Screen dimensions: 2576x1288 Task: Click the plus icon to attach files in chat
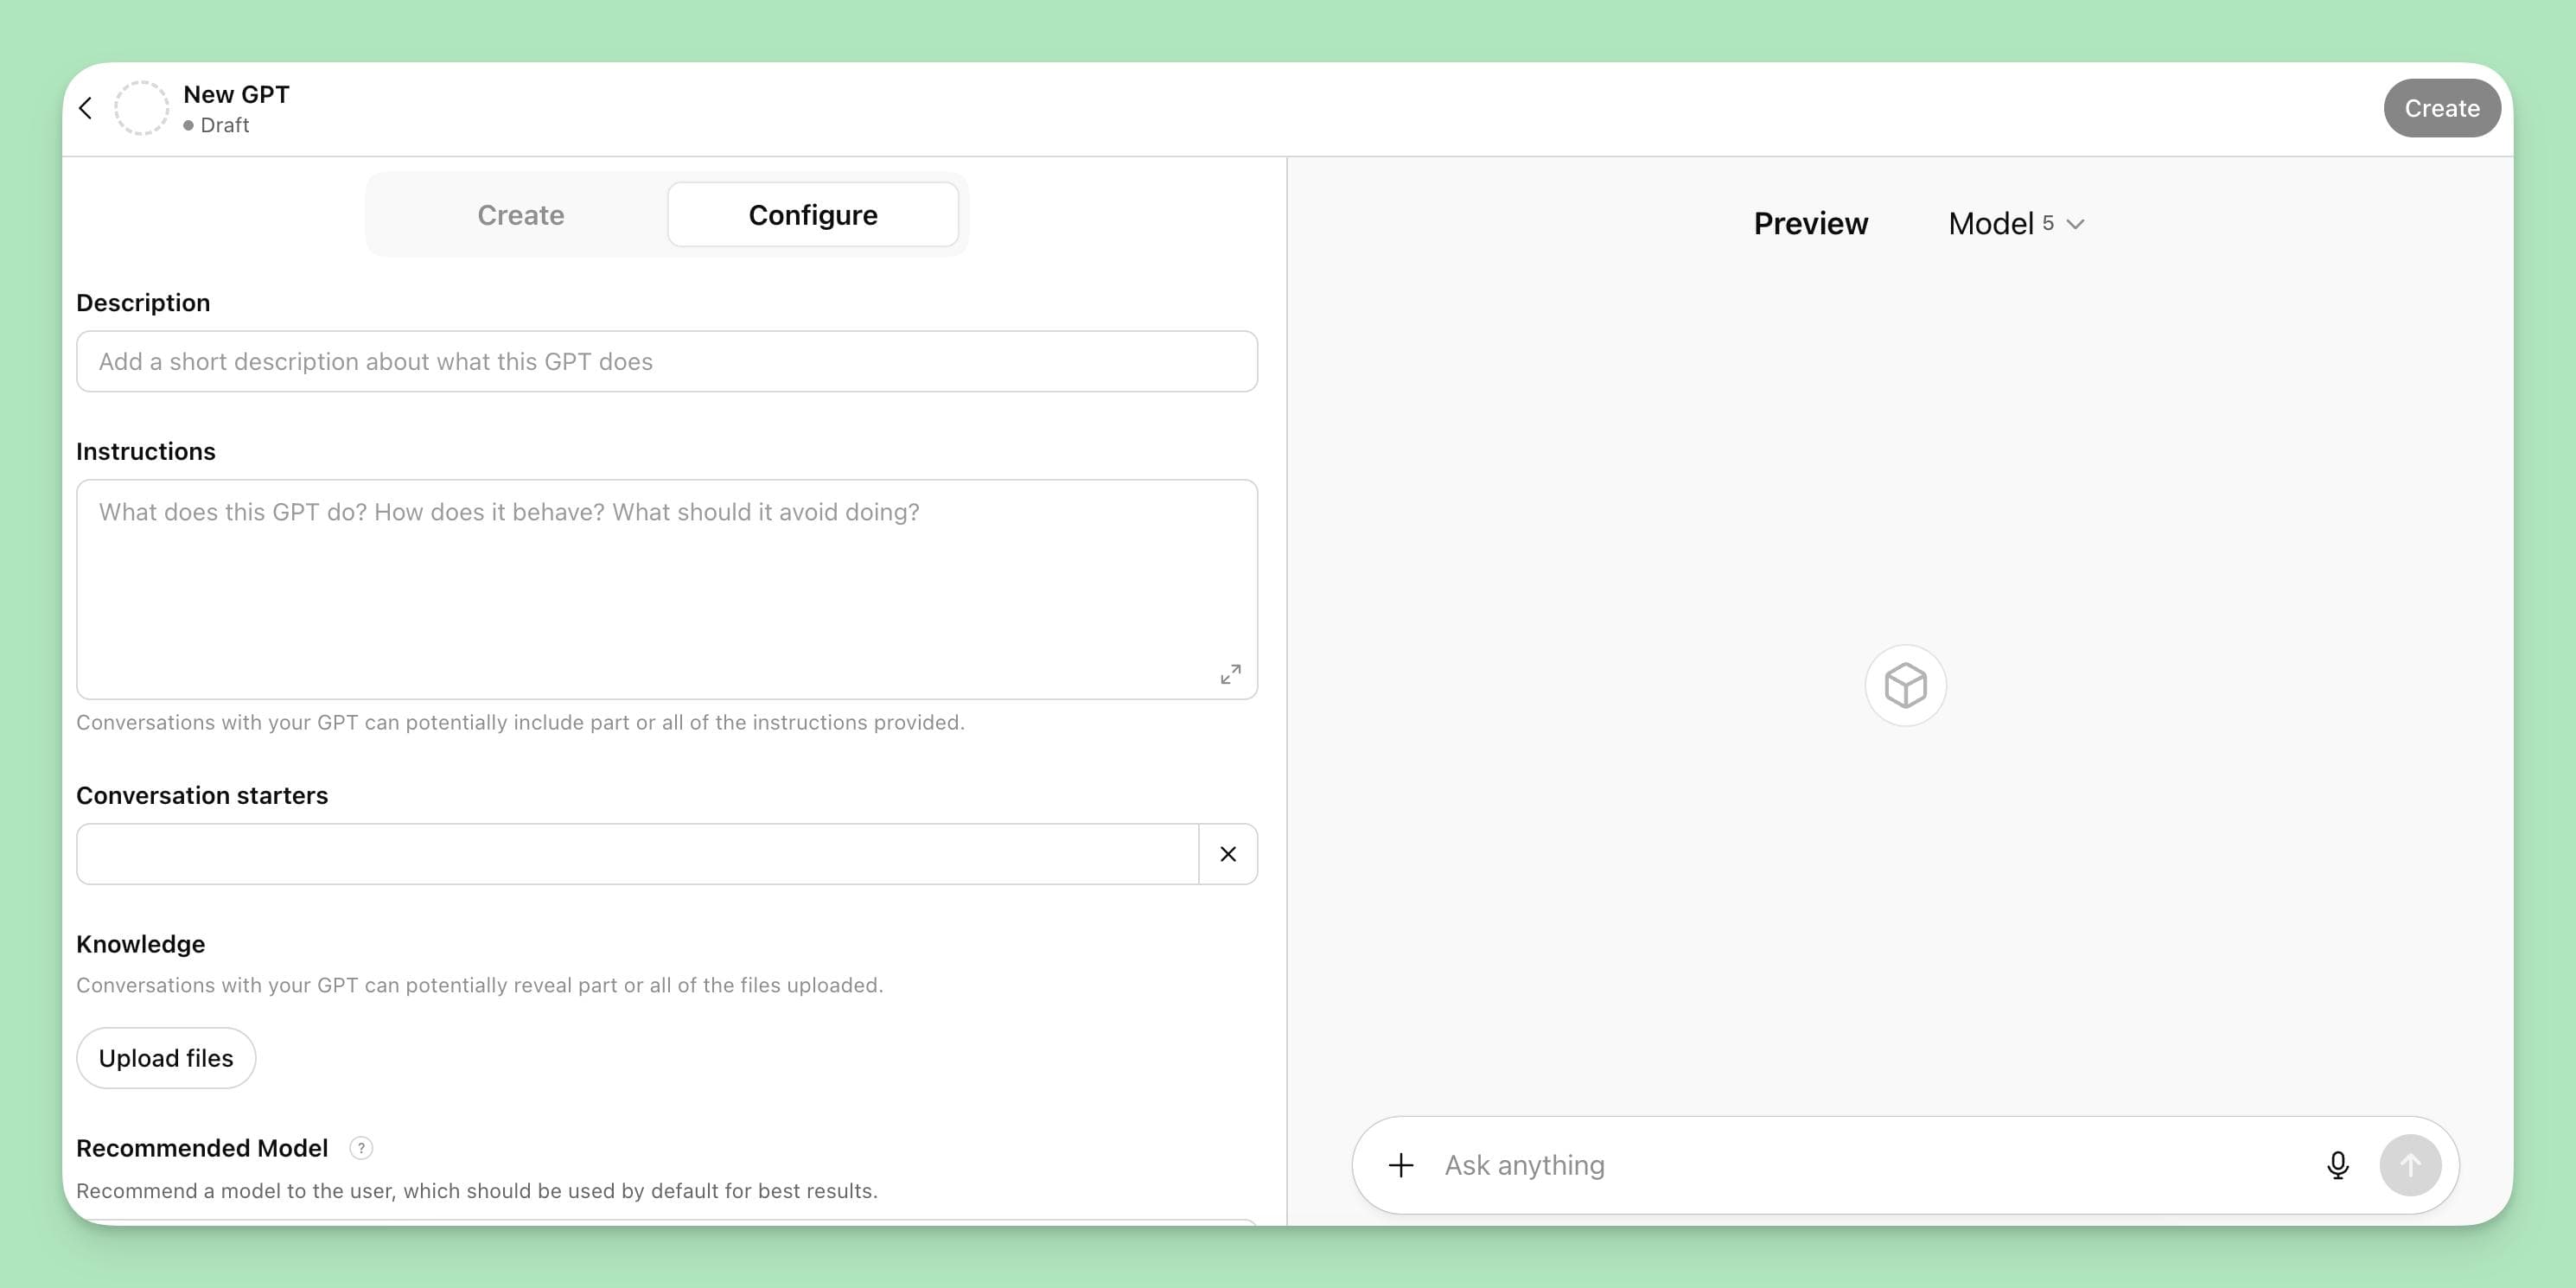point(1400,1164)
